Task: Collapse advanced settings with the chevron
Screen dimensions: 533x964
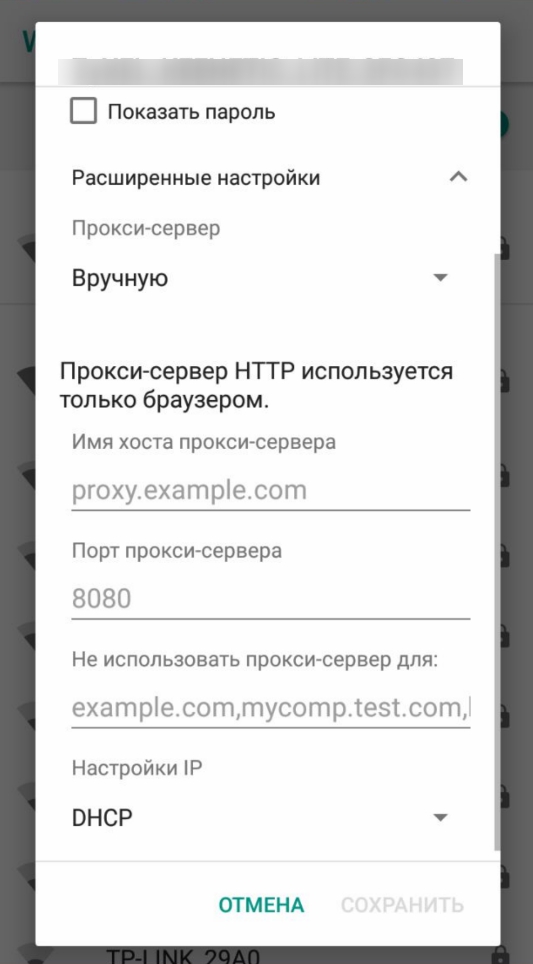Action: tap(459, 178)
